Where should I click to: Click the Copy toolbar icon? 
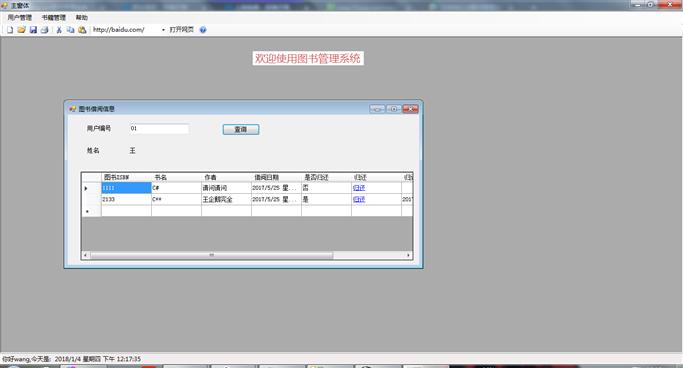(71, 30)
